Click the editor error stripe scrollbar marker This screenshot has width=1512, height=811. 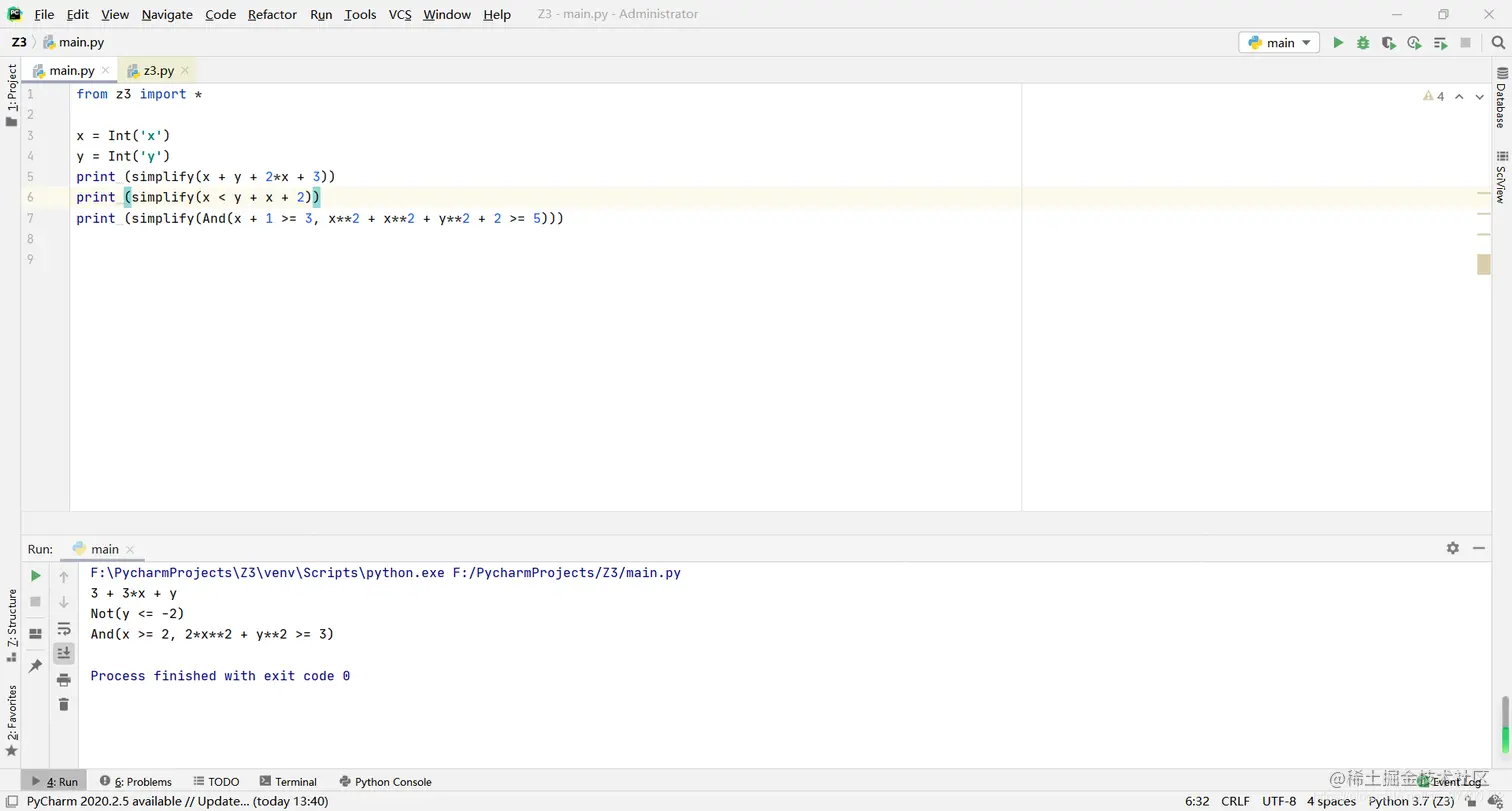tap(1484, 264)
